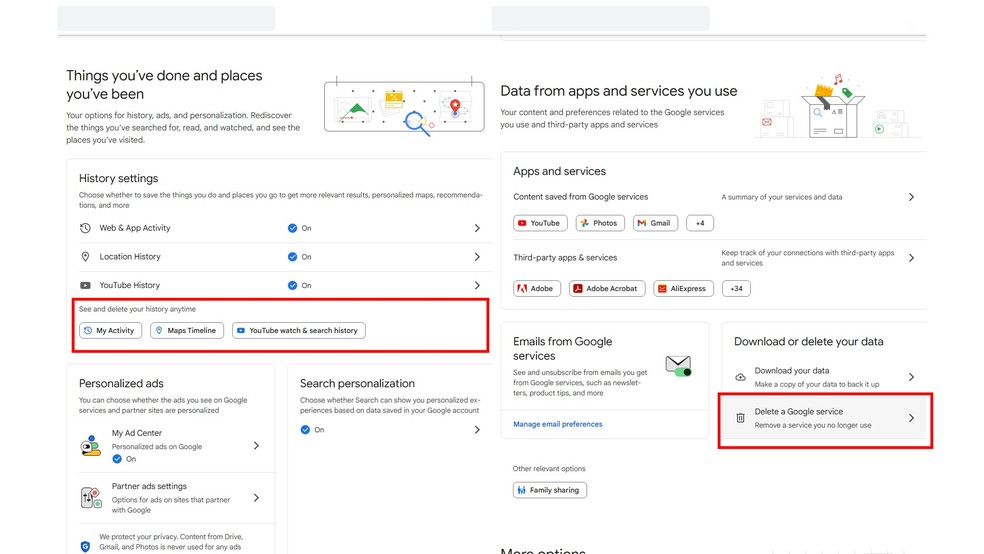Click the Location History pin icon

pos(86,257)
